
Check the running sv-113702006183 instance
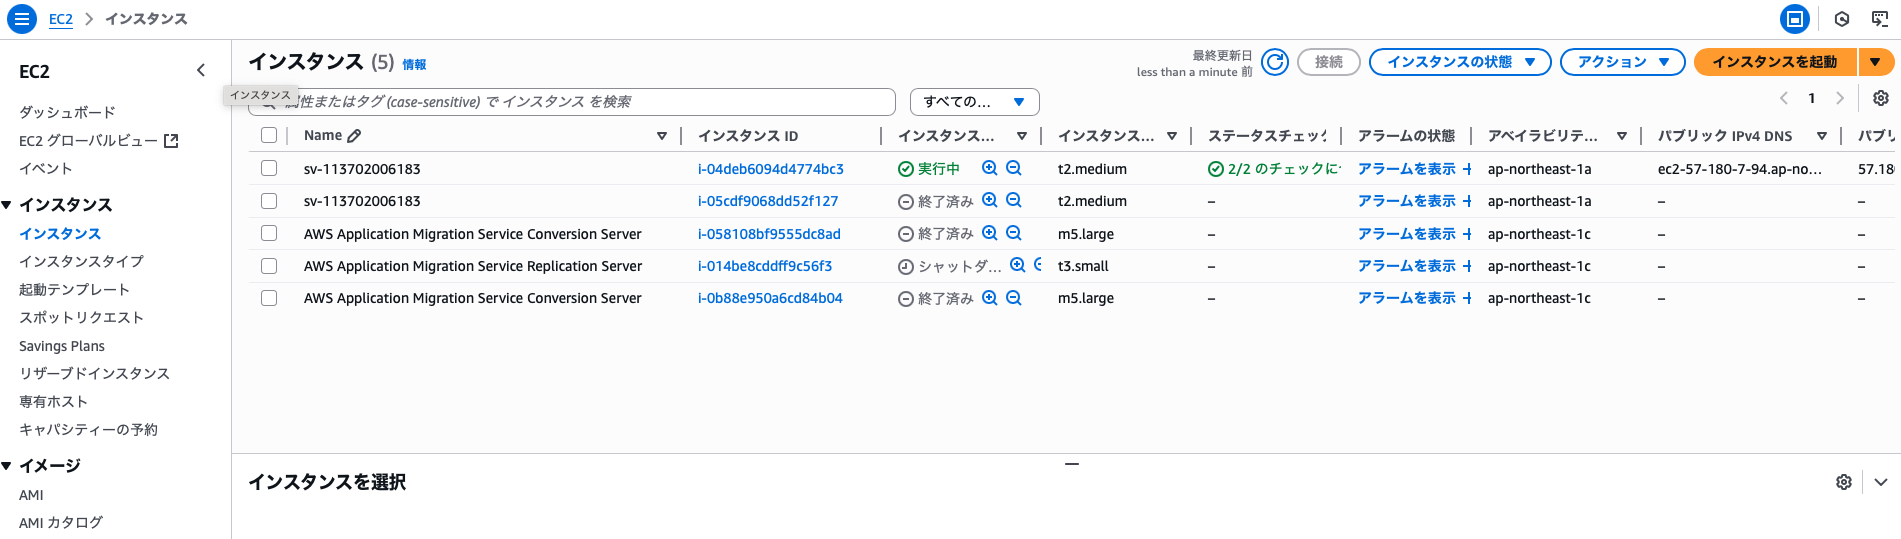(269, 168)
